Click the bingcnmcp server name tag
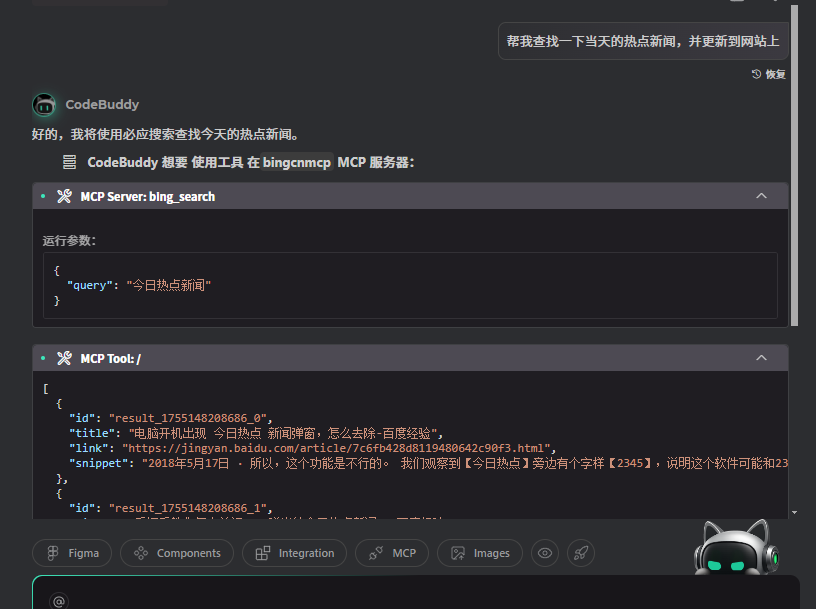Viewport: 816px width, 609px height. tap(297, 162)
